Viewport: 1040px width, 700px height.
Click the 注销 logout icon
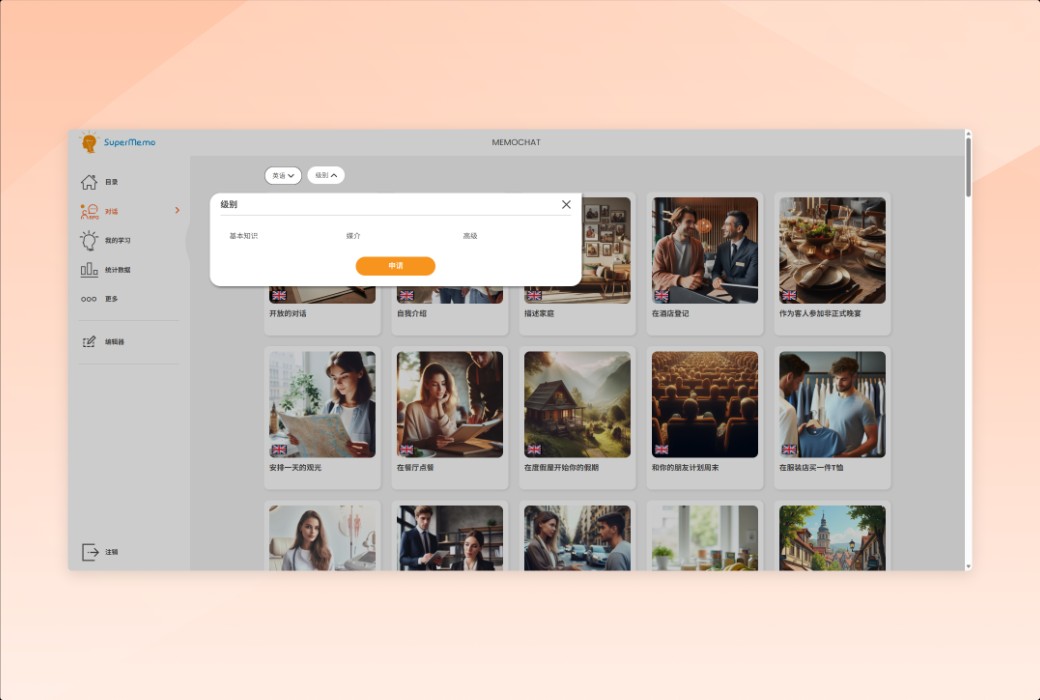coord(90,552)
